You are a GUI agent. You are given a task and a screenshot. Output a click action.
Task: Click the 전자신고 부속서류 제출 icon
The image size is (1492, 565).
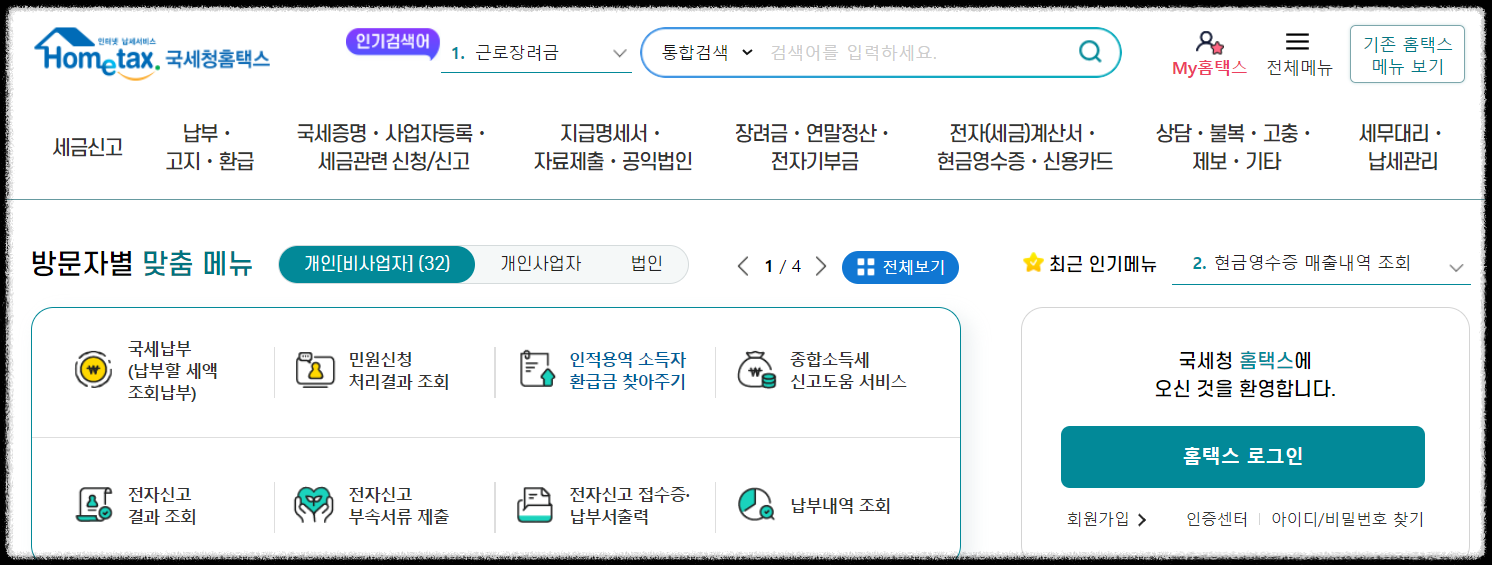(x=314, y=505)
